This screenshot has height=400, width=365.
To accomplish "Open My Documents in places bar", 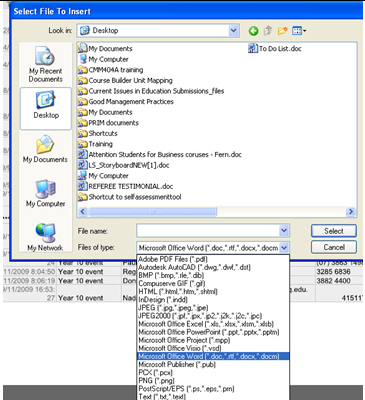I will coord(45,149).
